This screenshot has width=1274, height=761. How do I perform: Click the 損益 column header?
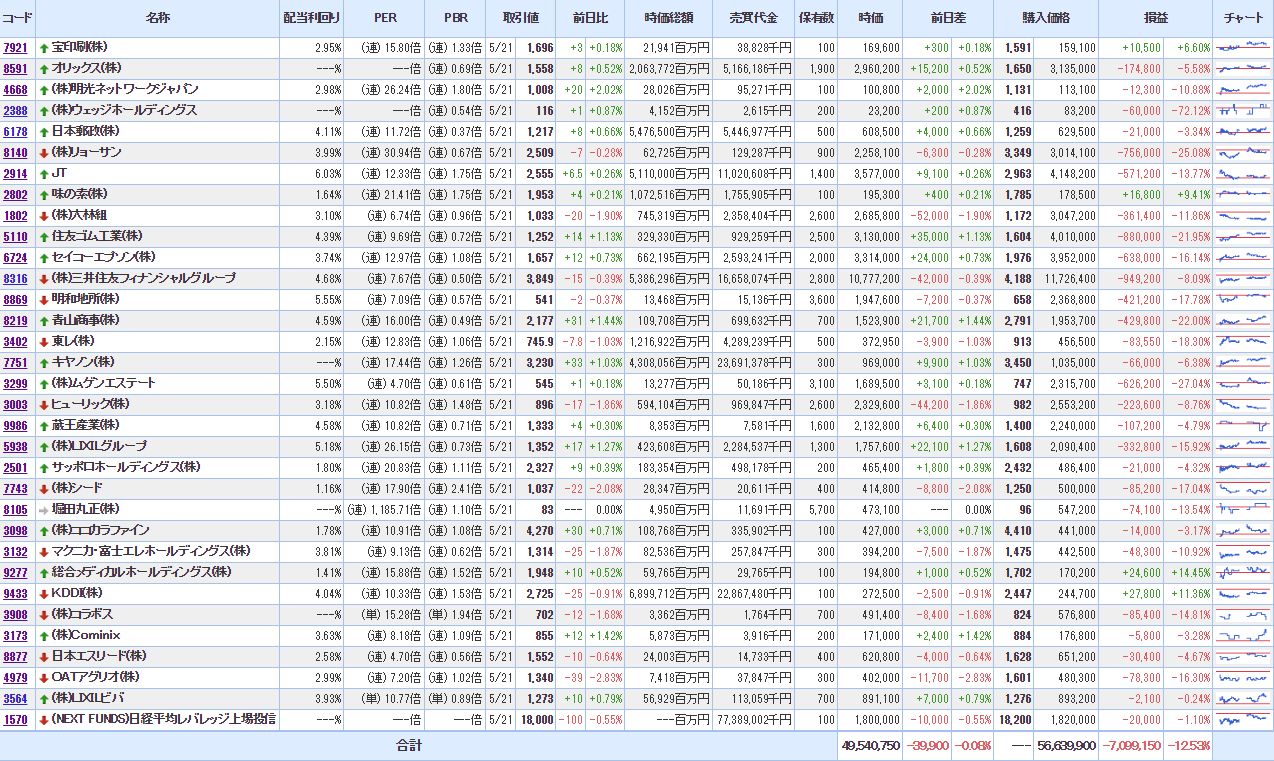point(1155,18)
